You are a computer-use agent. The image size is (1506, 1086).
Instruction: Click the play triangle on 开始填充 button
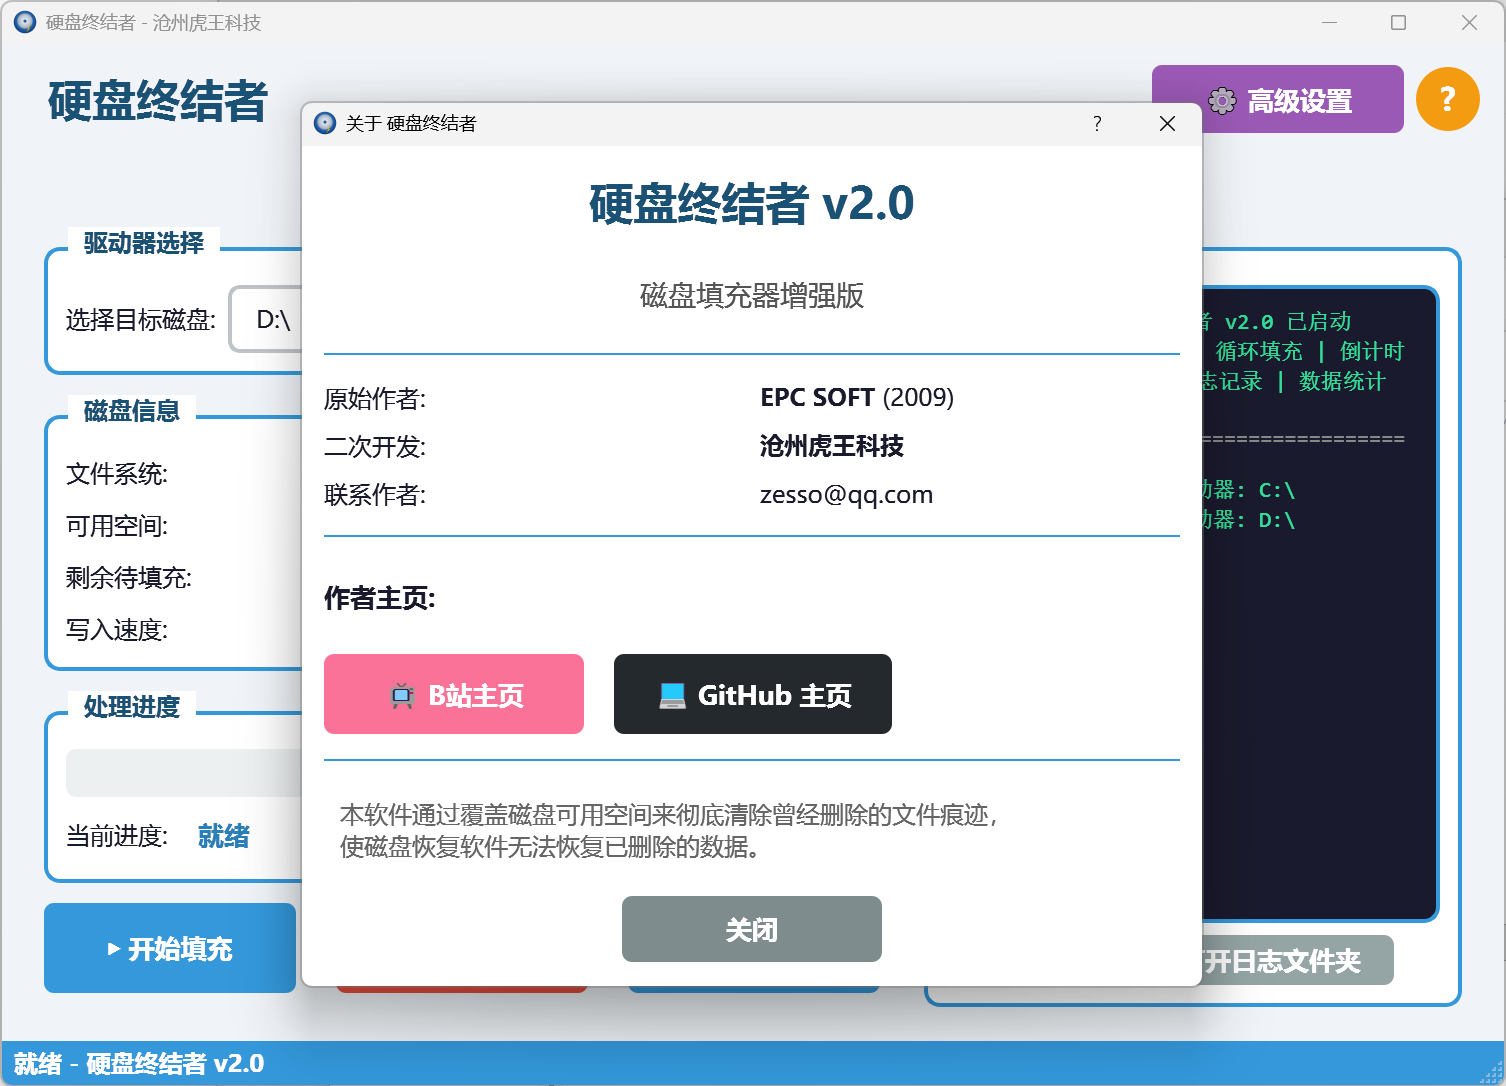pyautogui.click(x=113, y=948)
